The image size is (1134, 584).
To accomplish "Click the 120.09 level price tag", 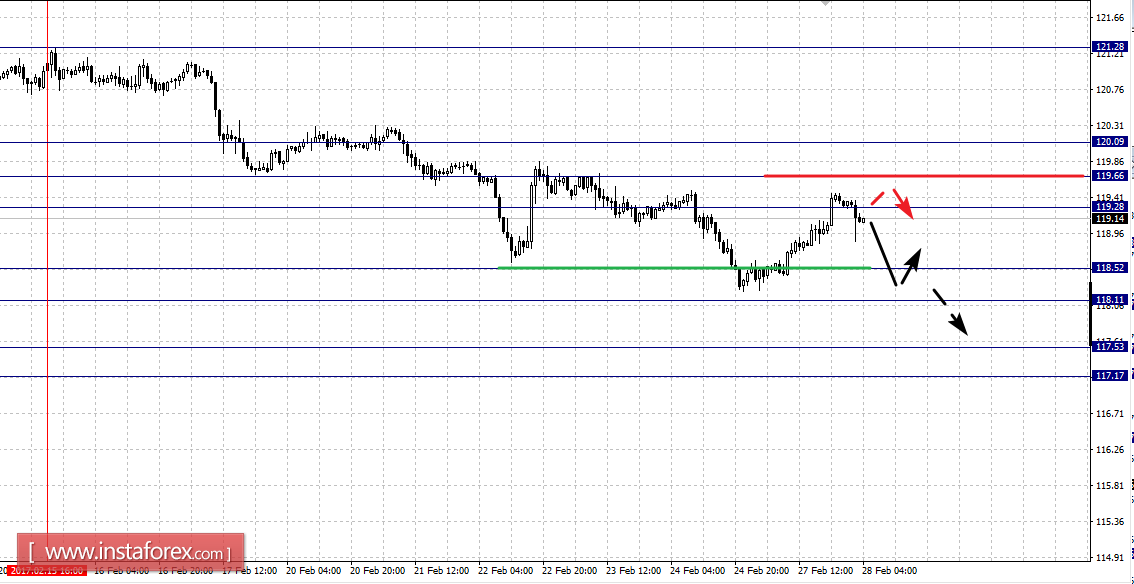I will point(1109,142).
